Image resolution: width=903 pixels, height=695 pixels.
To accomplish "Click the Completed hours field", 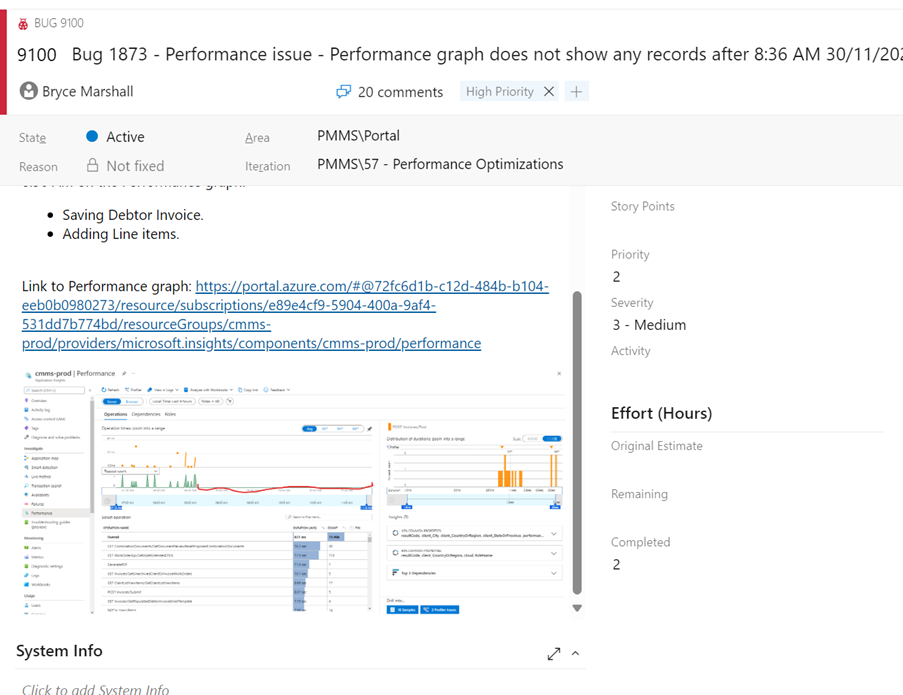I will 700,565.
